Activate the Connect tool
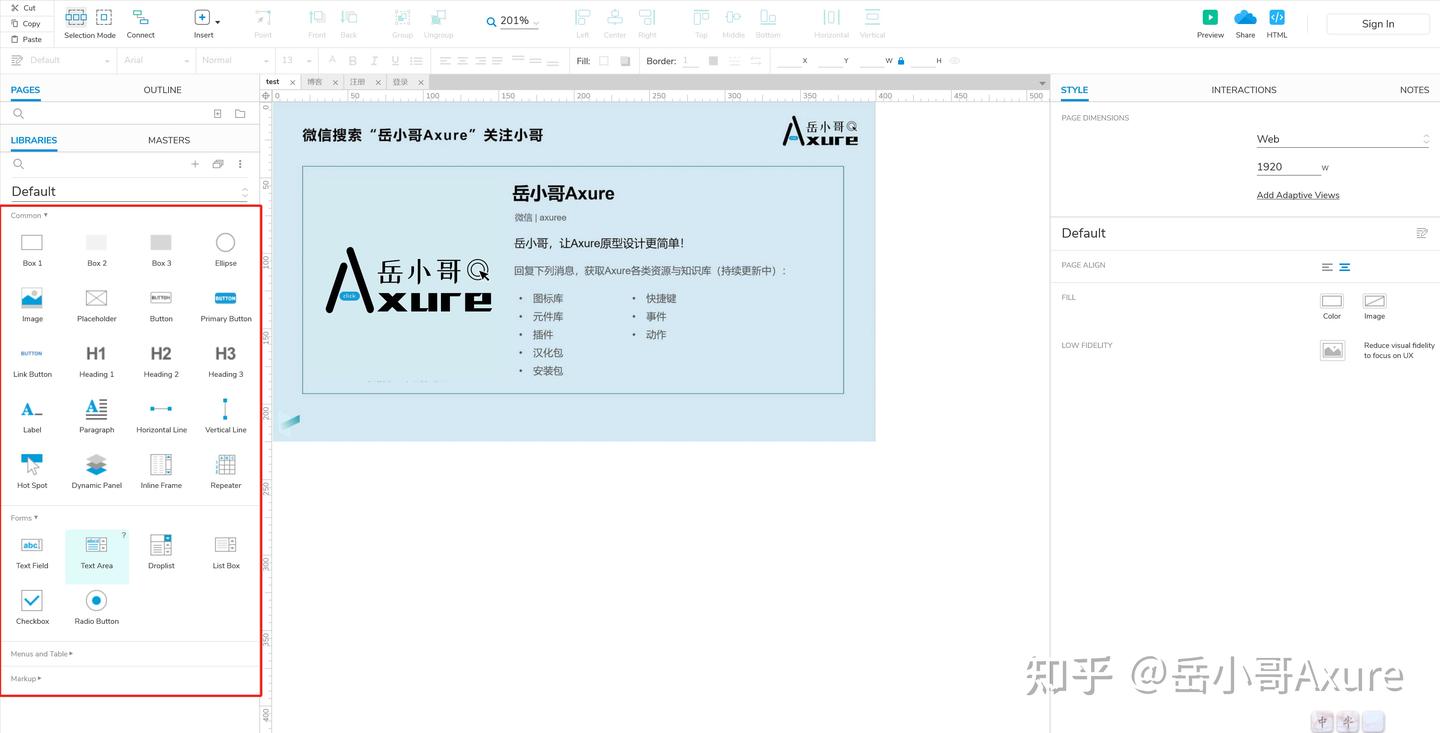Screen dimensions: 1440x733 140,23
